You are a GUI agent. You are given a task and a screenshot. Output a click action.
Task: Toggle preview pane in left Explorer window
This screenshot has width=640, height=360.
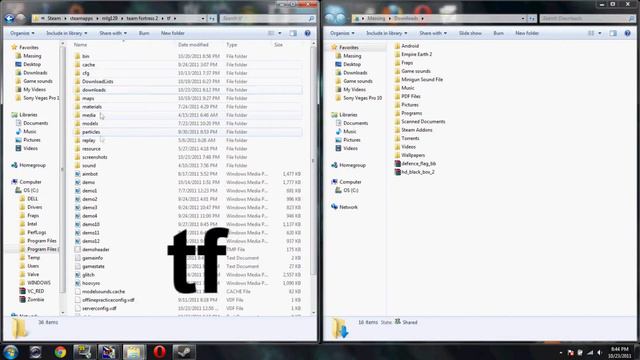click(293, 33)
